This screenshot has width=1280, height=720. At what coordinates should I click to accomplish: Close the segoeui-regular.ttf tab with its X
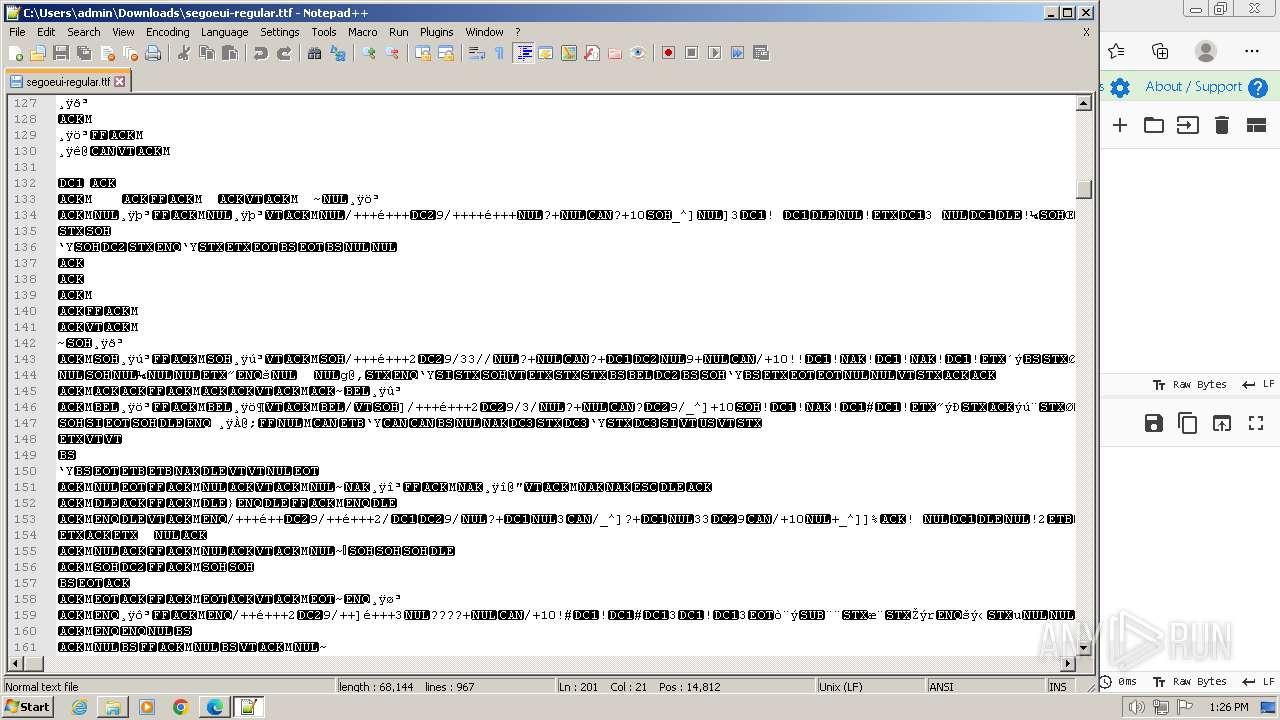(x=120, y=82)
